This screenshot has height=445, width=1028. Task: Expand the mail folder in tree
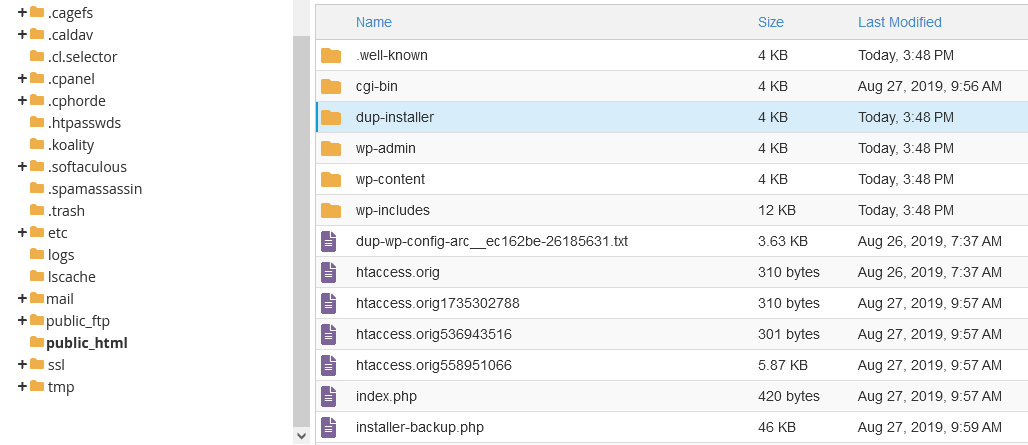(x=22, y=298)
